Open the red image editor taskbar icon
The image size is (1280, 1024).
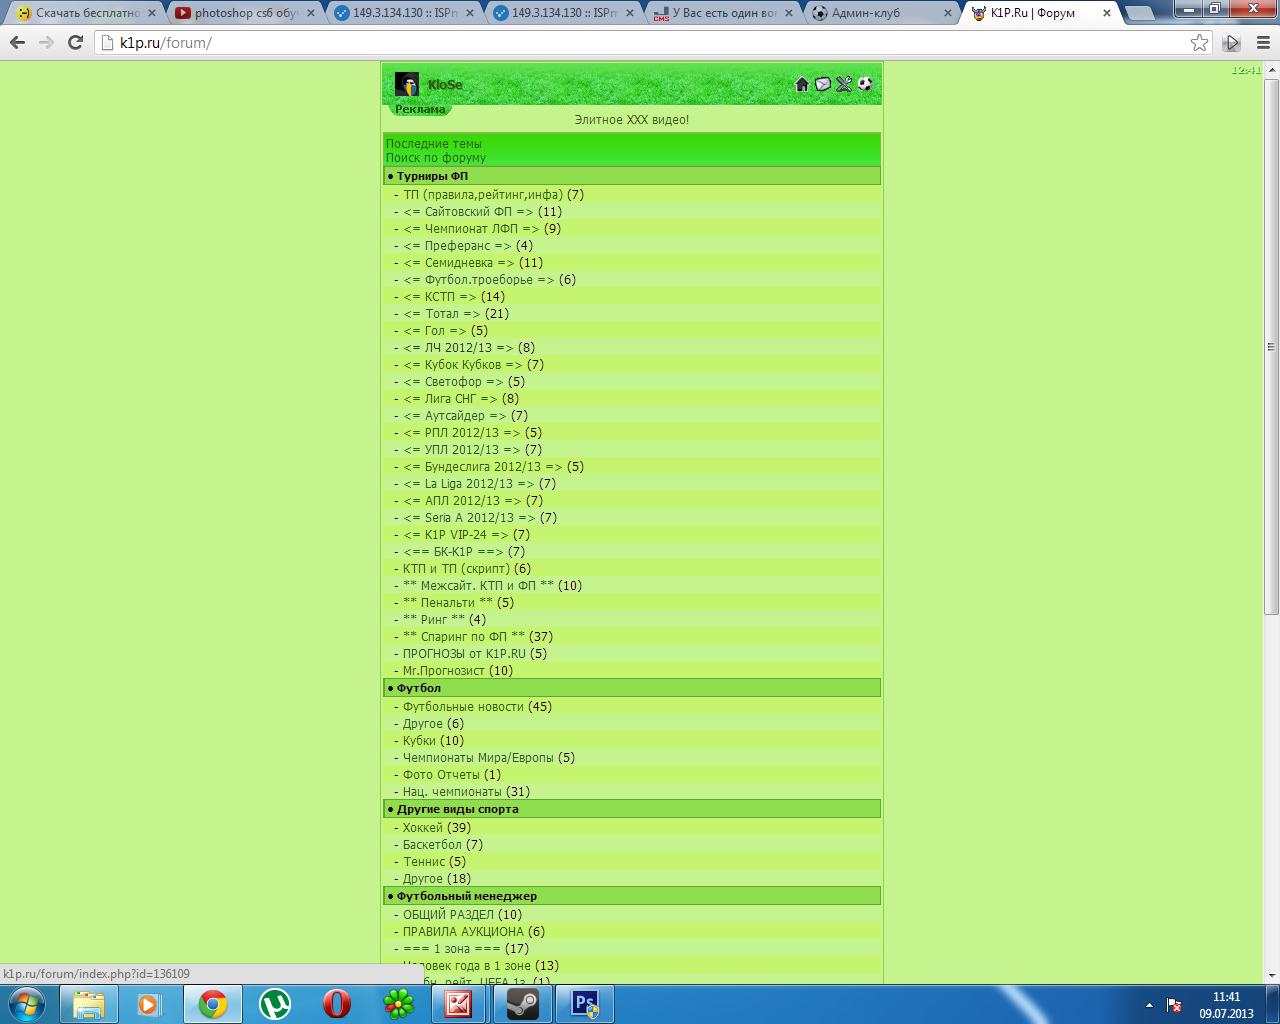pyautogui.click(x=460, y=1004)
